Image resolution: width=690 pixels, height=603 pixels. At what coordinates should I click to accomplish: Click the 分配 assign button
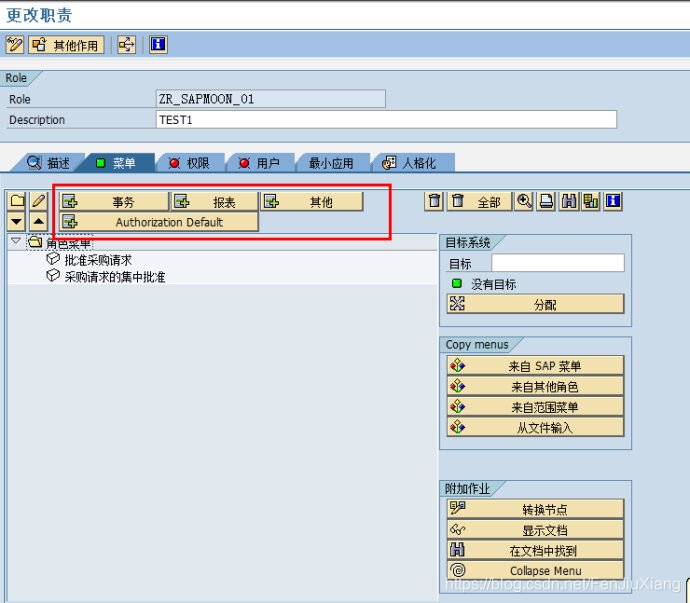(x=536, y=304)
